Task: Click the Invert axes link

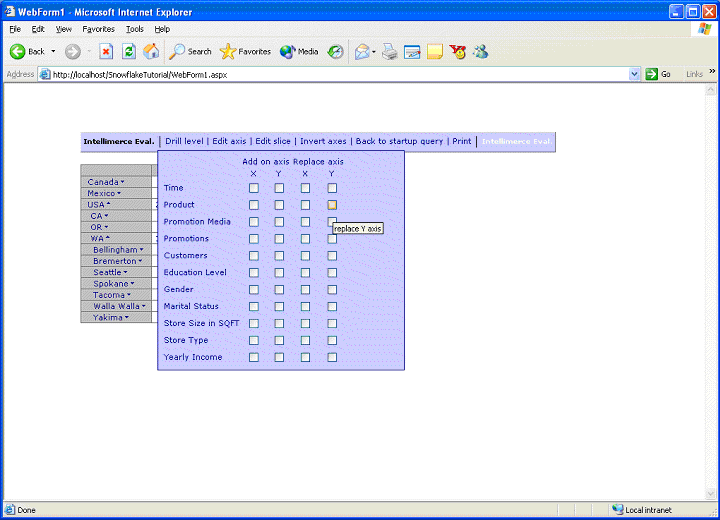Action: point(323,141)
